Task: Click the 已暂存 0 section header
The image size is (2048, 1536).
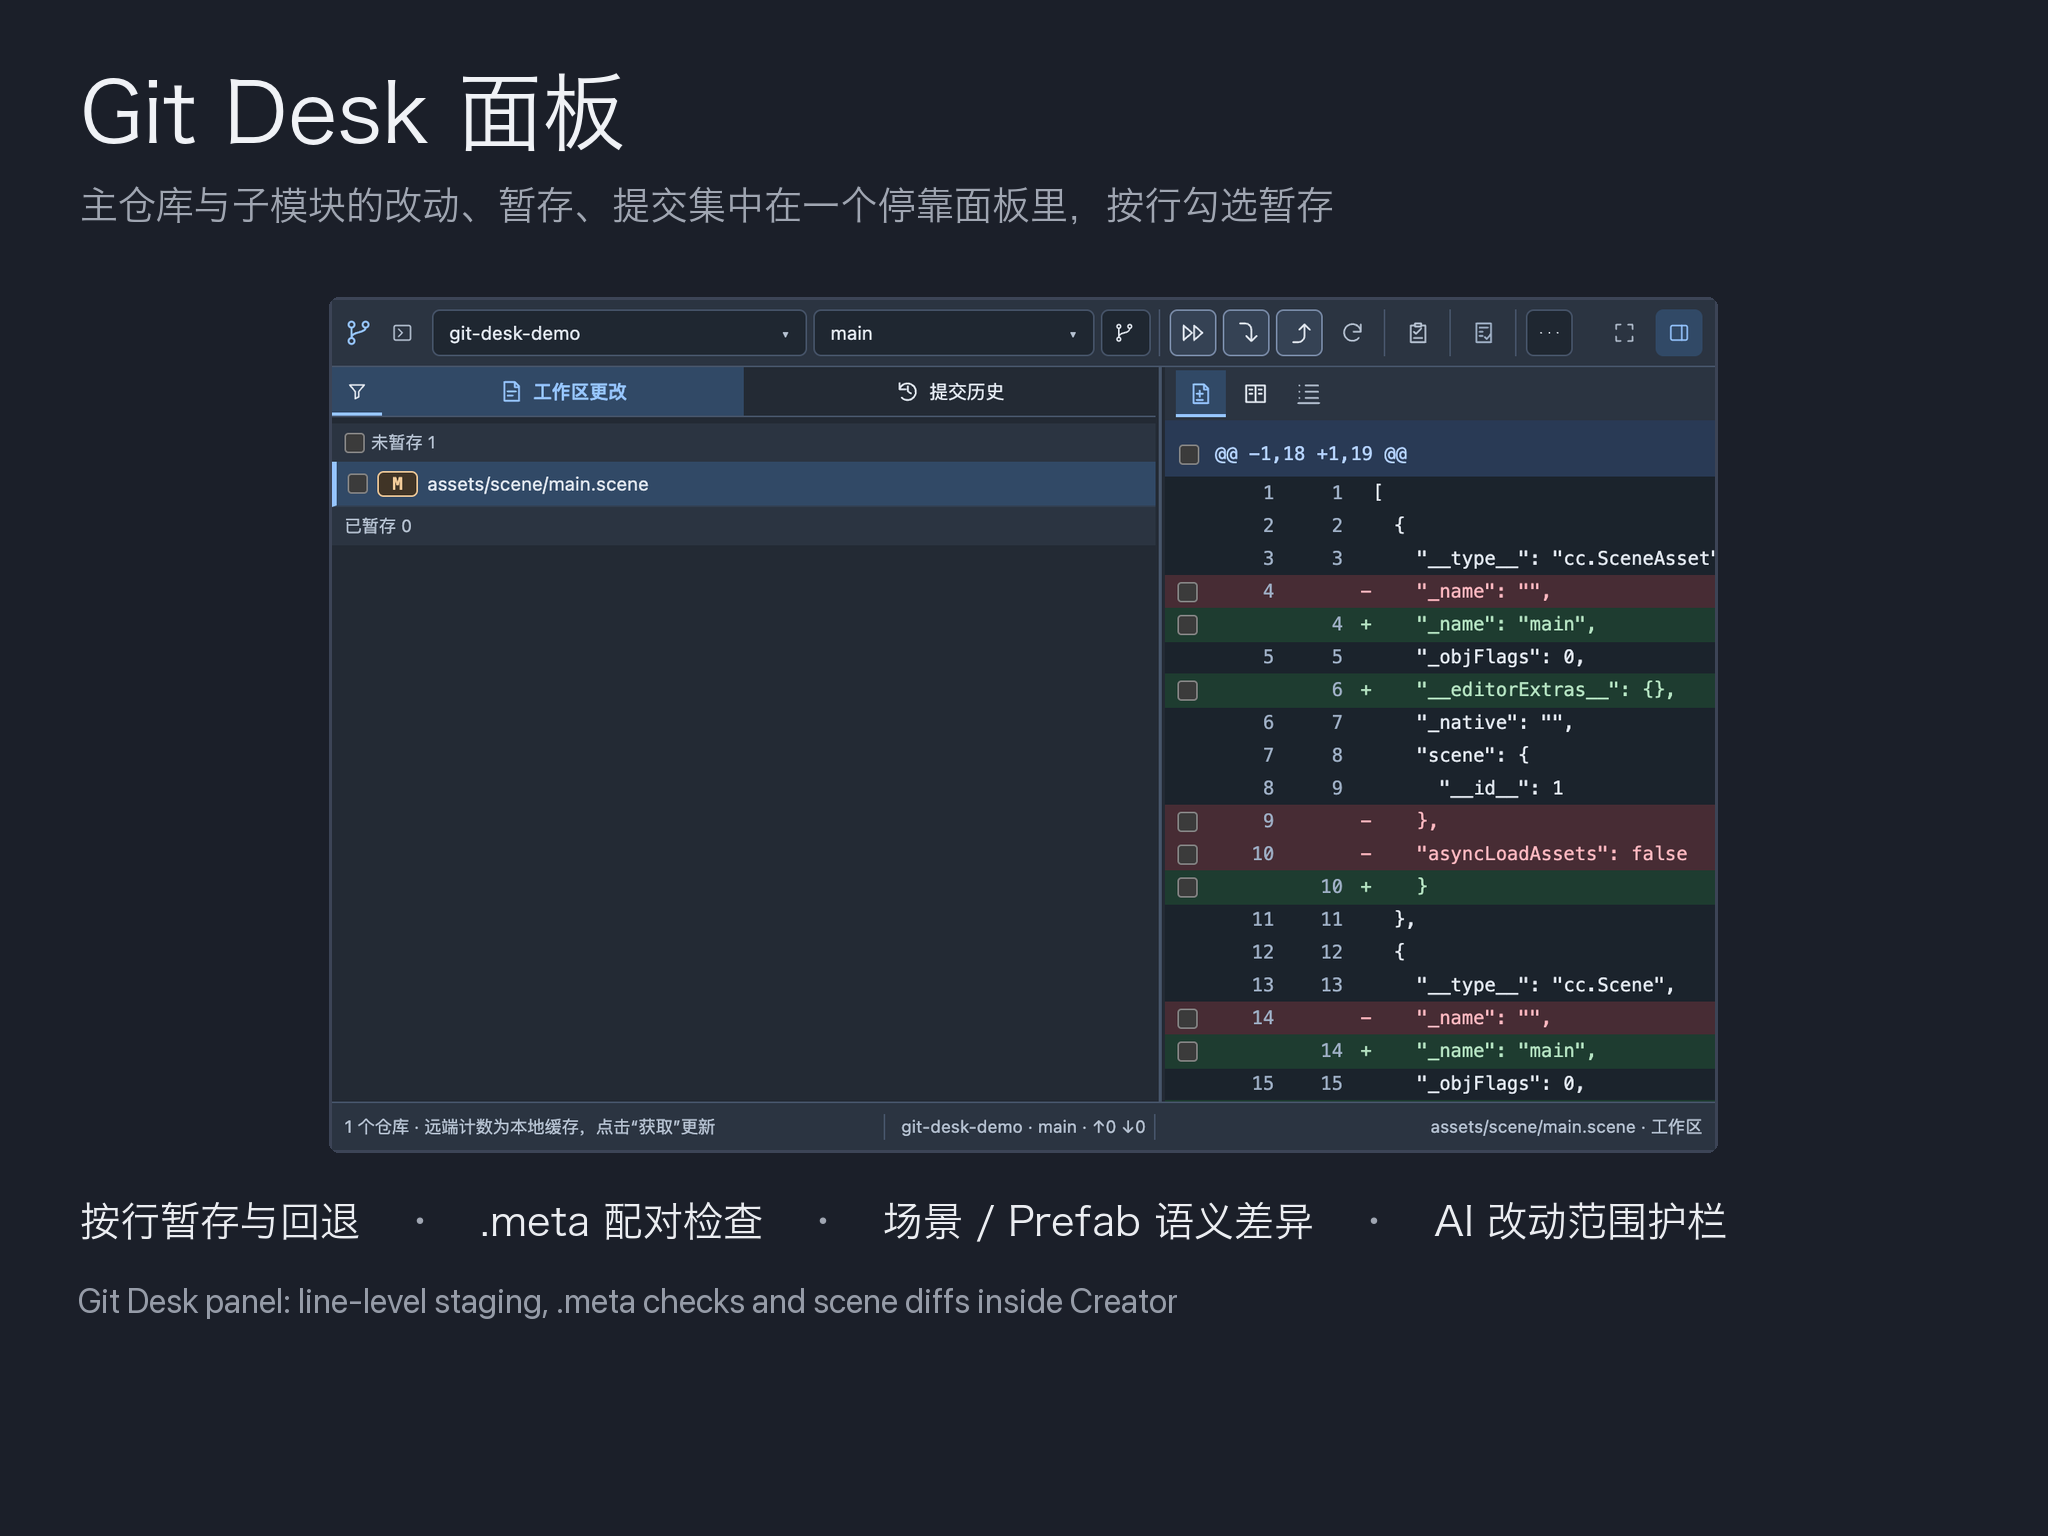Action: point(745,526)
